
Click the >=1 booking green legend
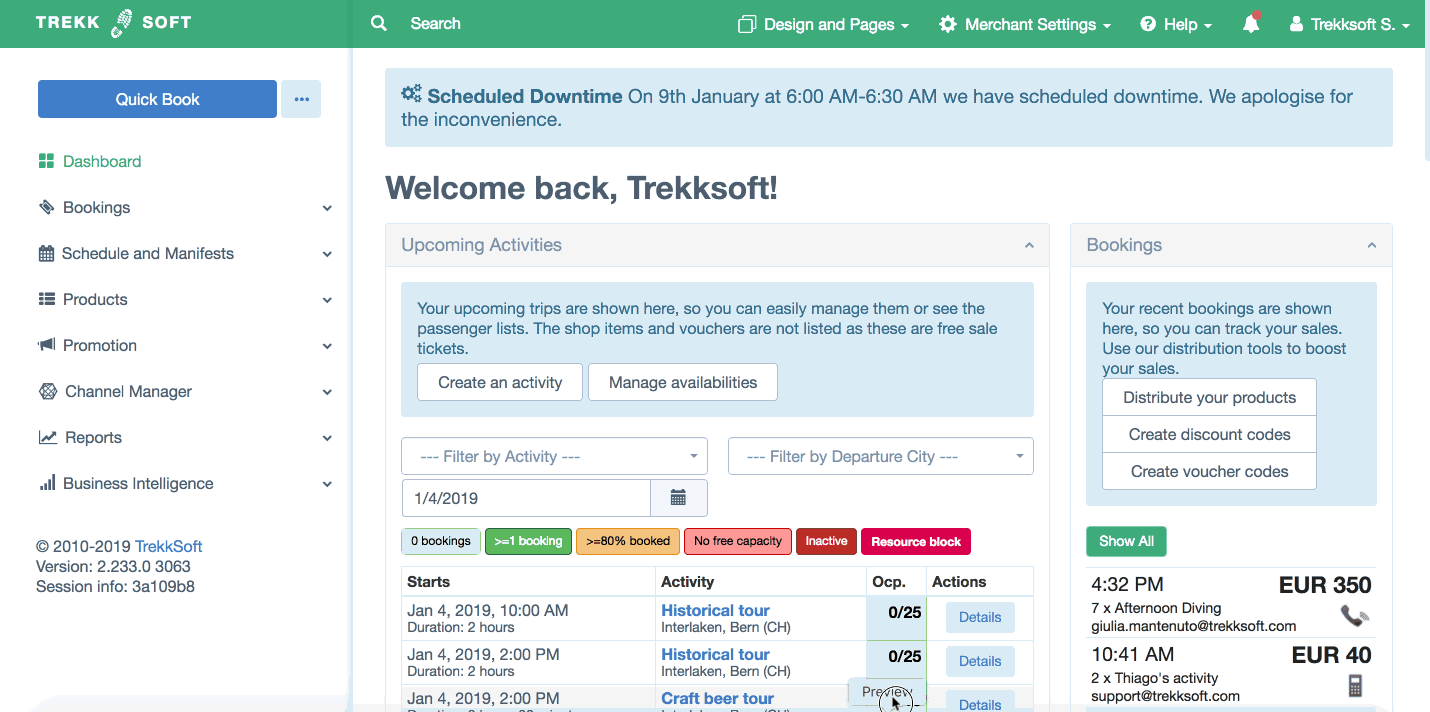point(528,541)
